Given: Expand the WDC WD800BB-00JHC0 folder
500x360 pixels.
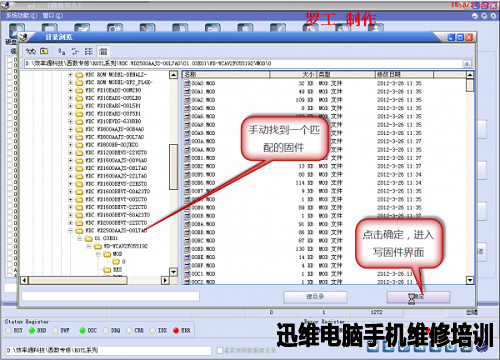Looking at the screenshot, I should [x=70, y=145].
